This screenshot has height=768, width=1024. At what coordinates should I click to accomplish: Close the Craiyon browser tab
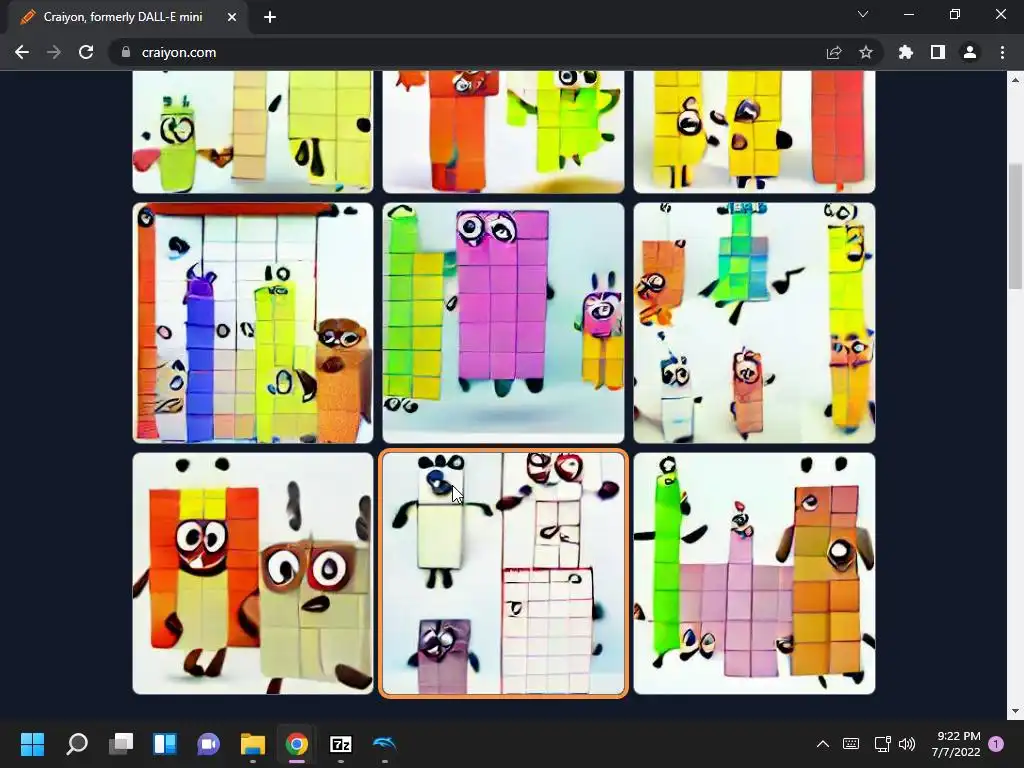[232, 17]
